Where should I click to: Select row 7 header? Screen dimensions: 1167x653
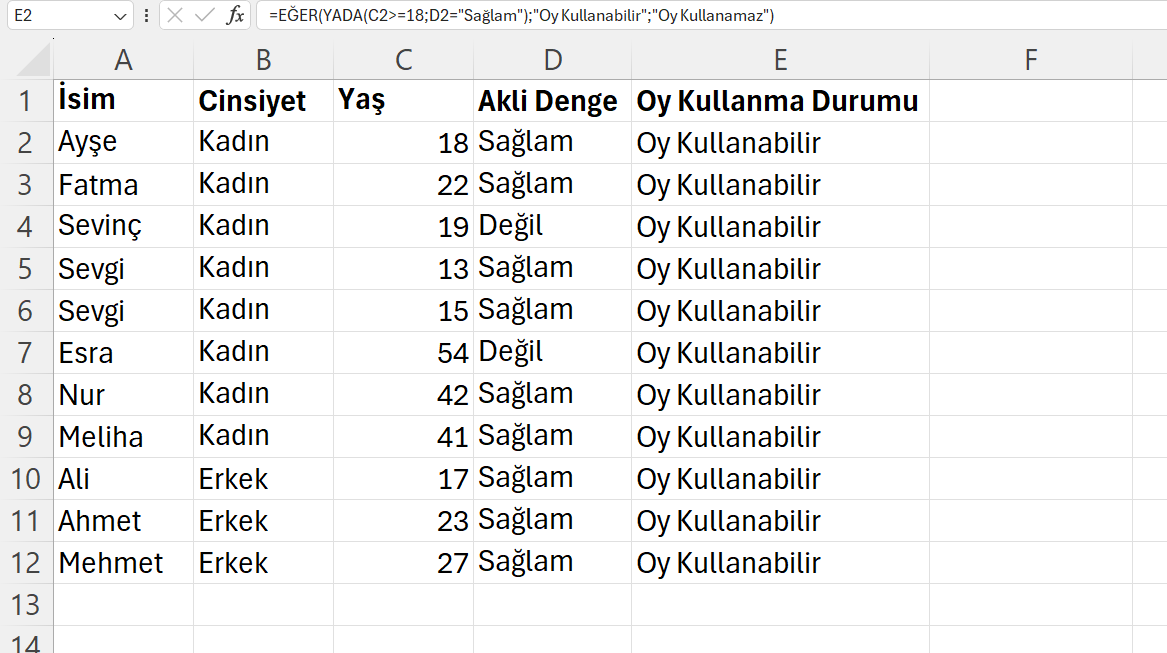[26, 353]
